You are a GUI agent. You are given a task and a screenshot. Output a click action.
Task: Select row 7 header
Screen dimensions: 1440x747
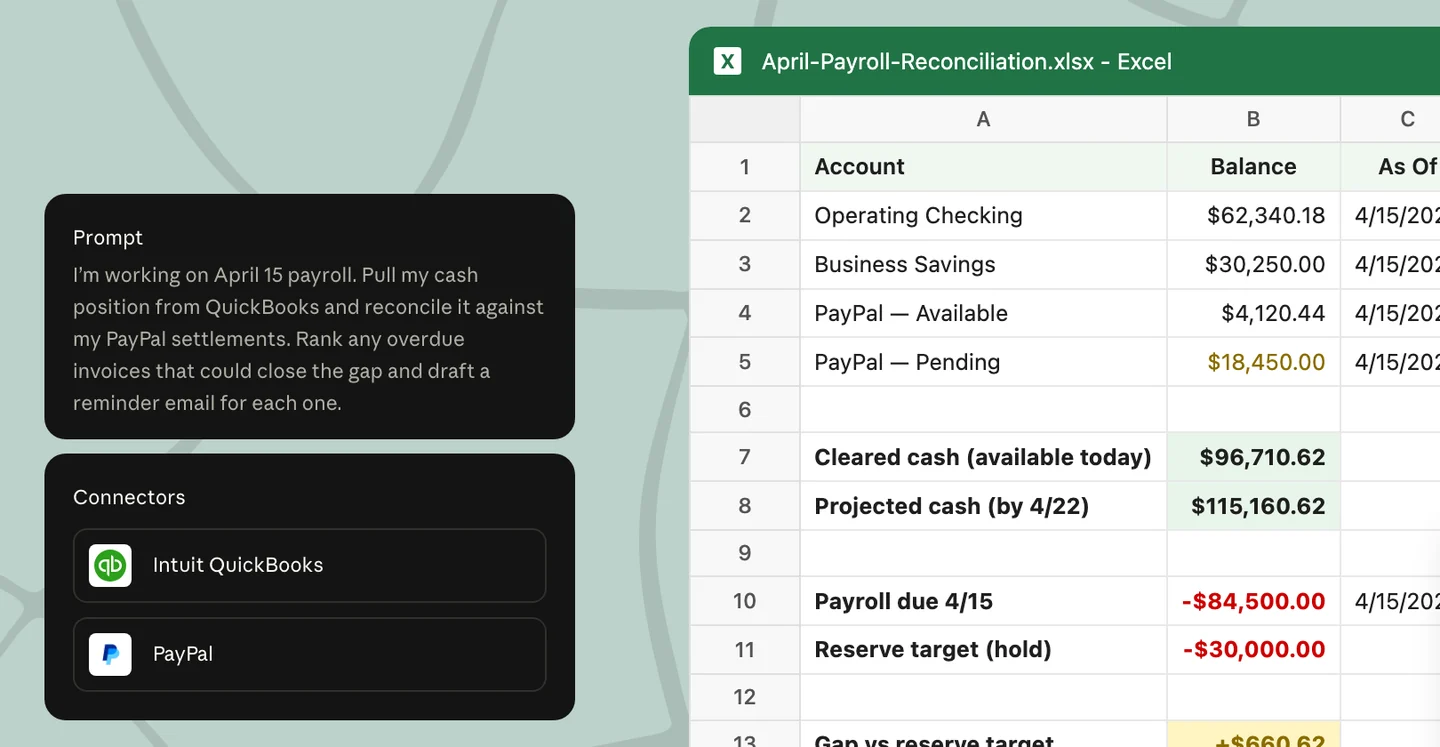[745, 457]
